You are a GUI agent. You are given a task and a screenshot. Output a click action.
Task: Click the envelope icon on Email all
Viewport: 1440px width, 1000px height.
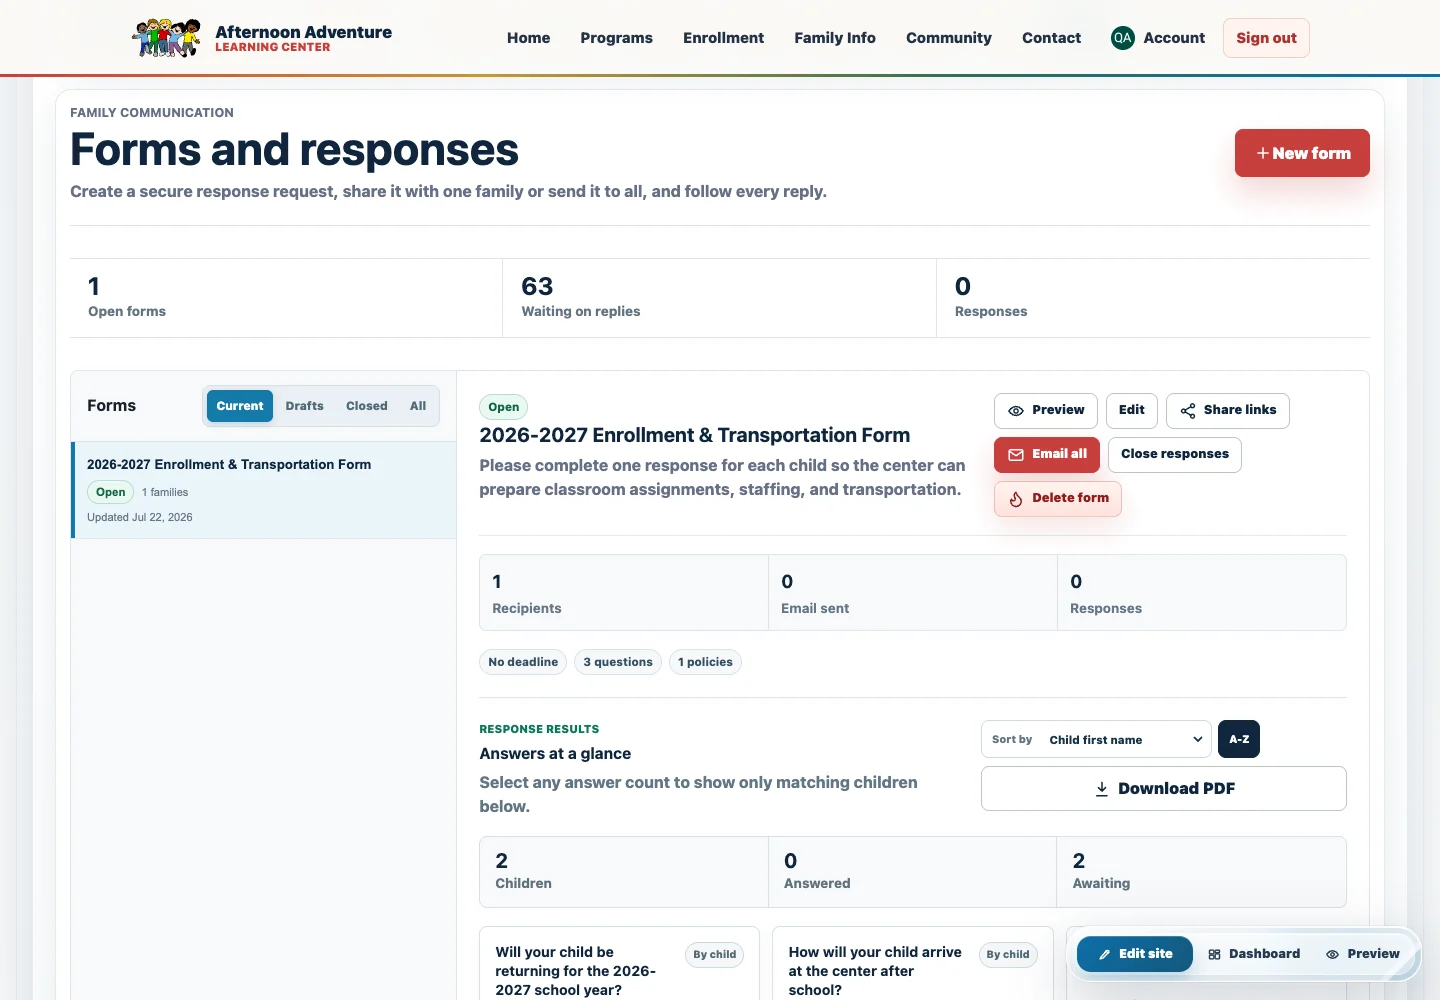point(1015,455)
